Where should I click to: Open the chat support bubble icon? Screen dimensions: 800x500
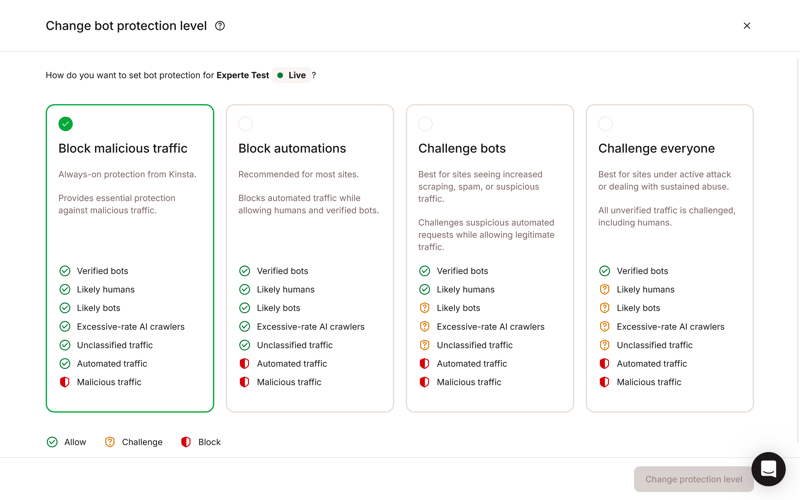tap(768, 469)
